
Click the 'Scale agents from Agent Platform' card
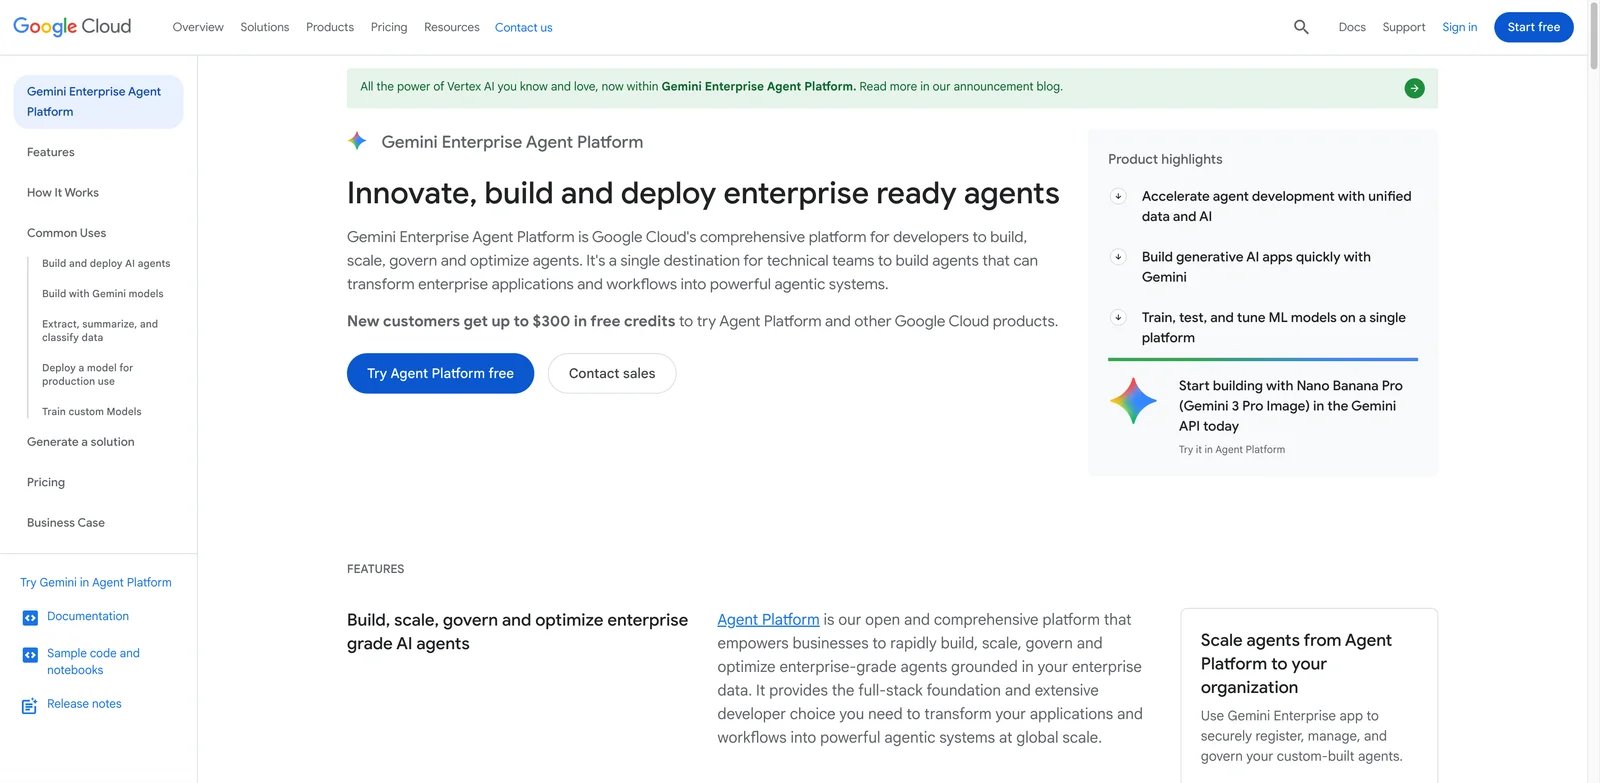pyautogui.click(x=1309, y=695)
